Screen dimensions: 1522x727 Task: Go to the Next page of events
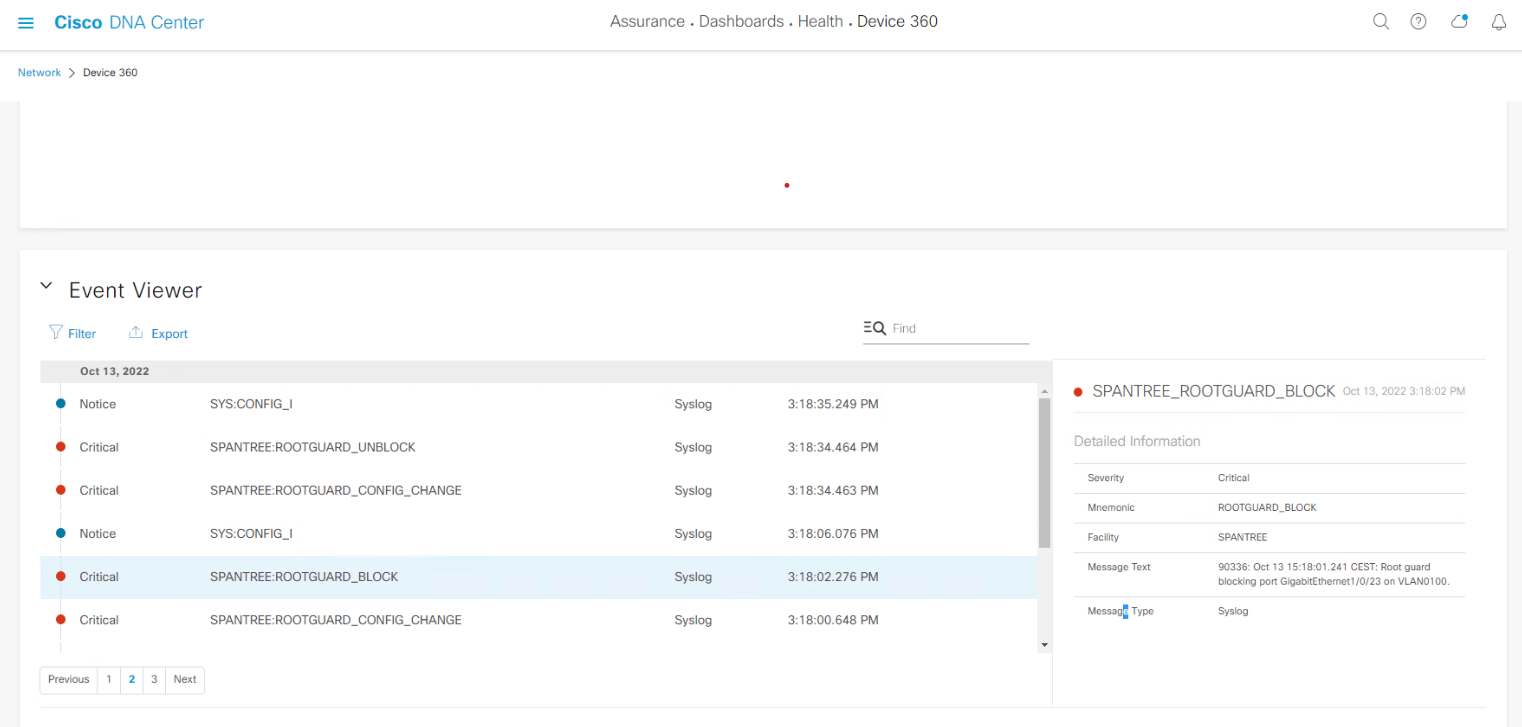pos(184,679)
